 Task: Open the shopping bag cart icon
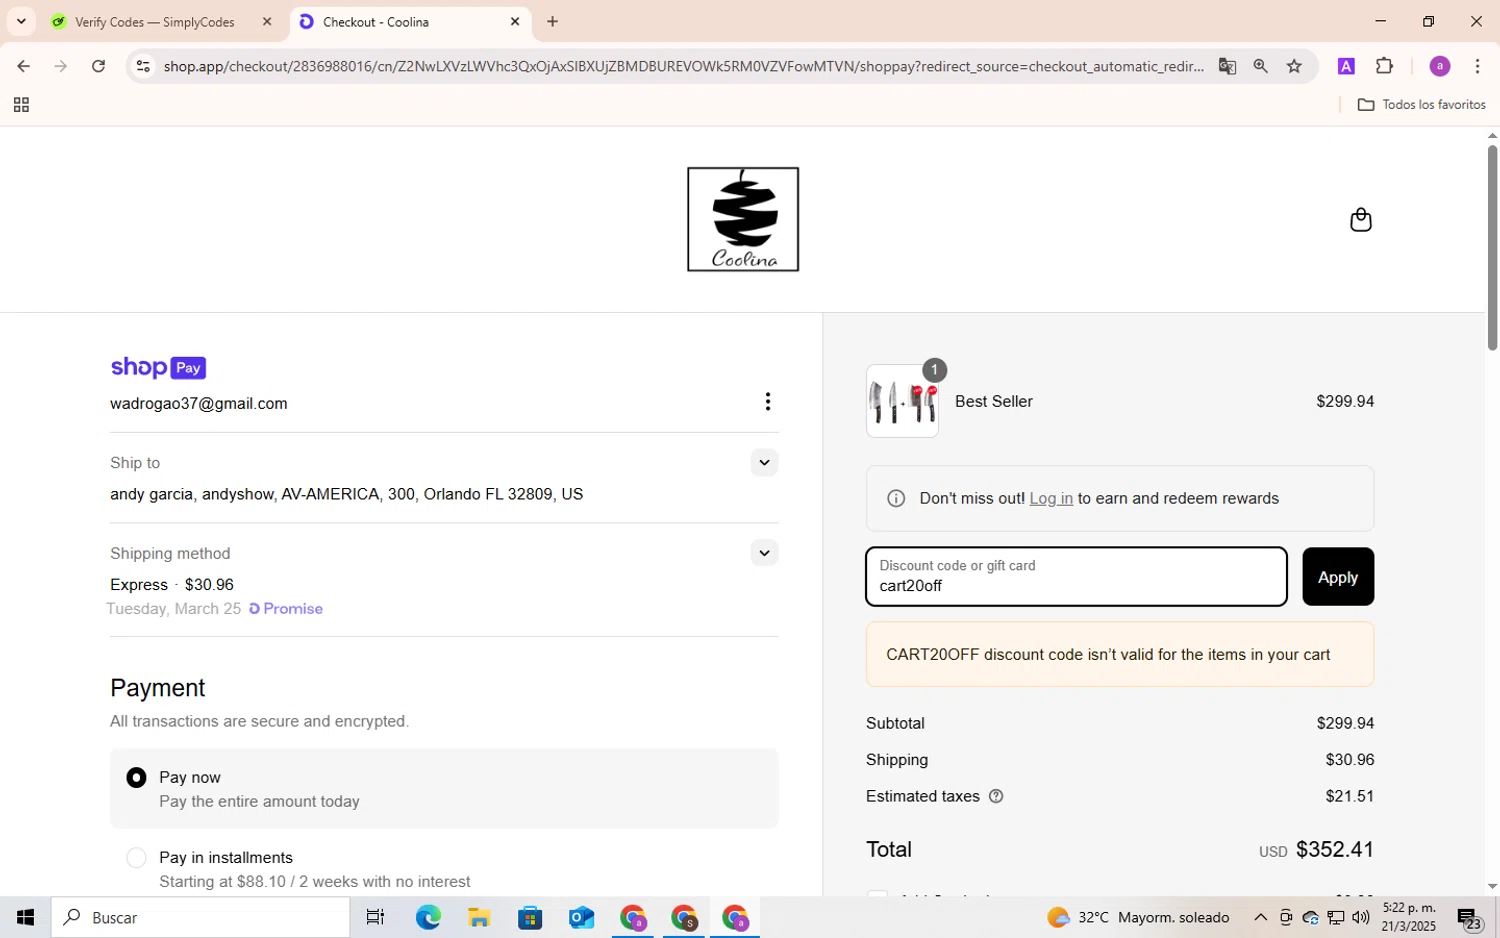pos(1360,219)
